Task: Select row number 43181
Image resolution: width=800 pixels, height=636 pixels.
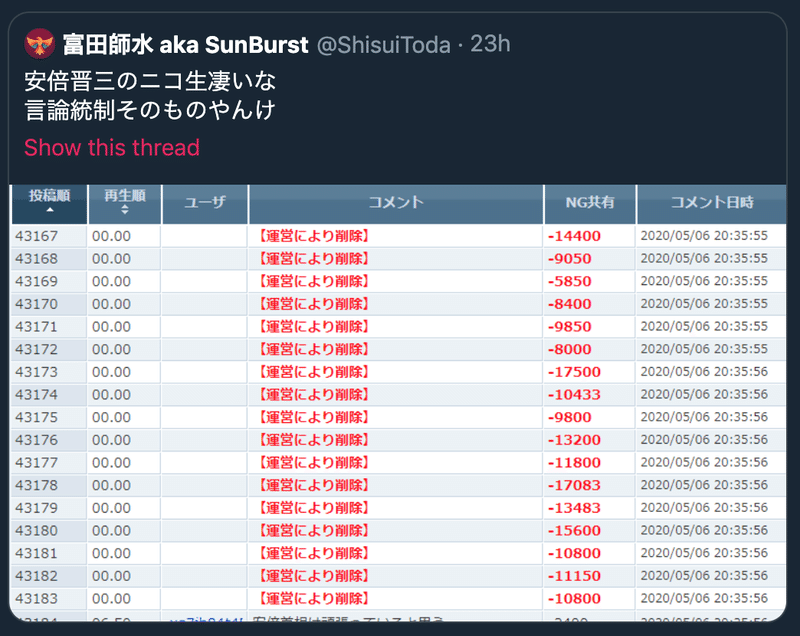Action: pyautogui.click(x=36, y=553)
